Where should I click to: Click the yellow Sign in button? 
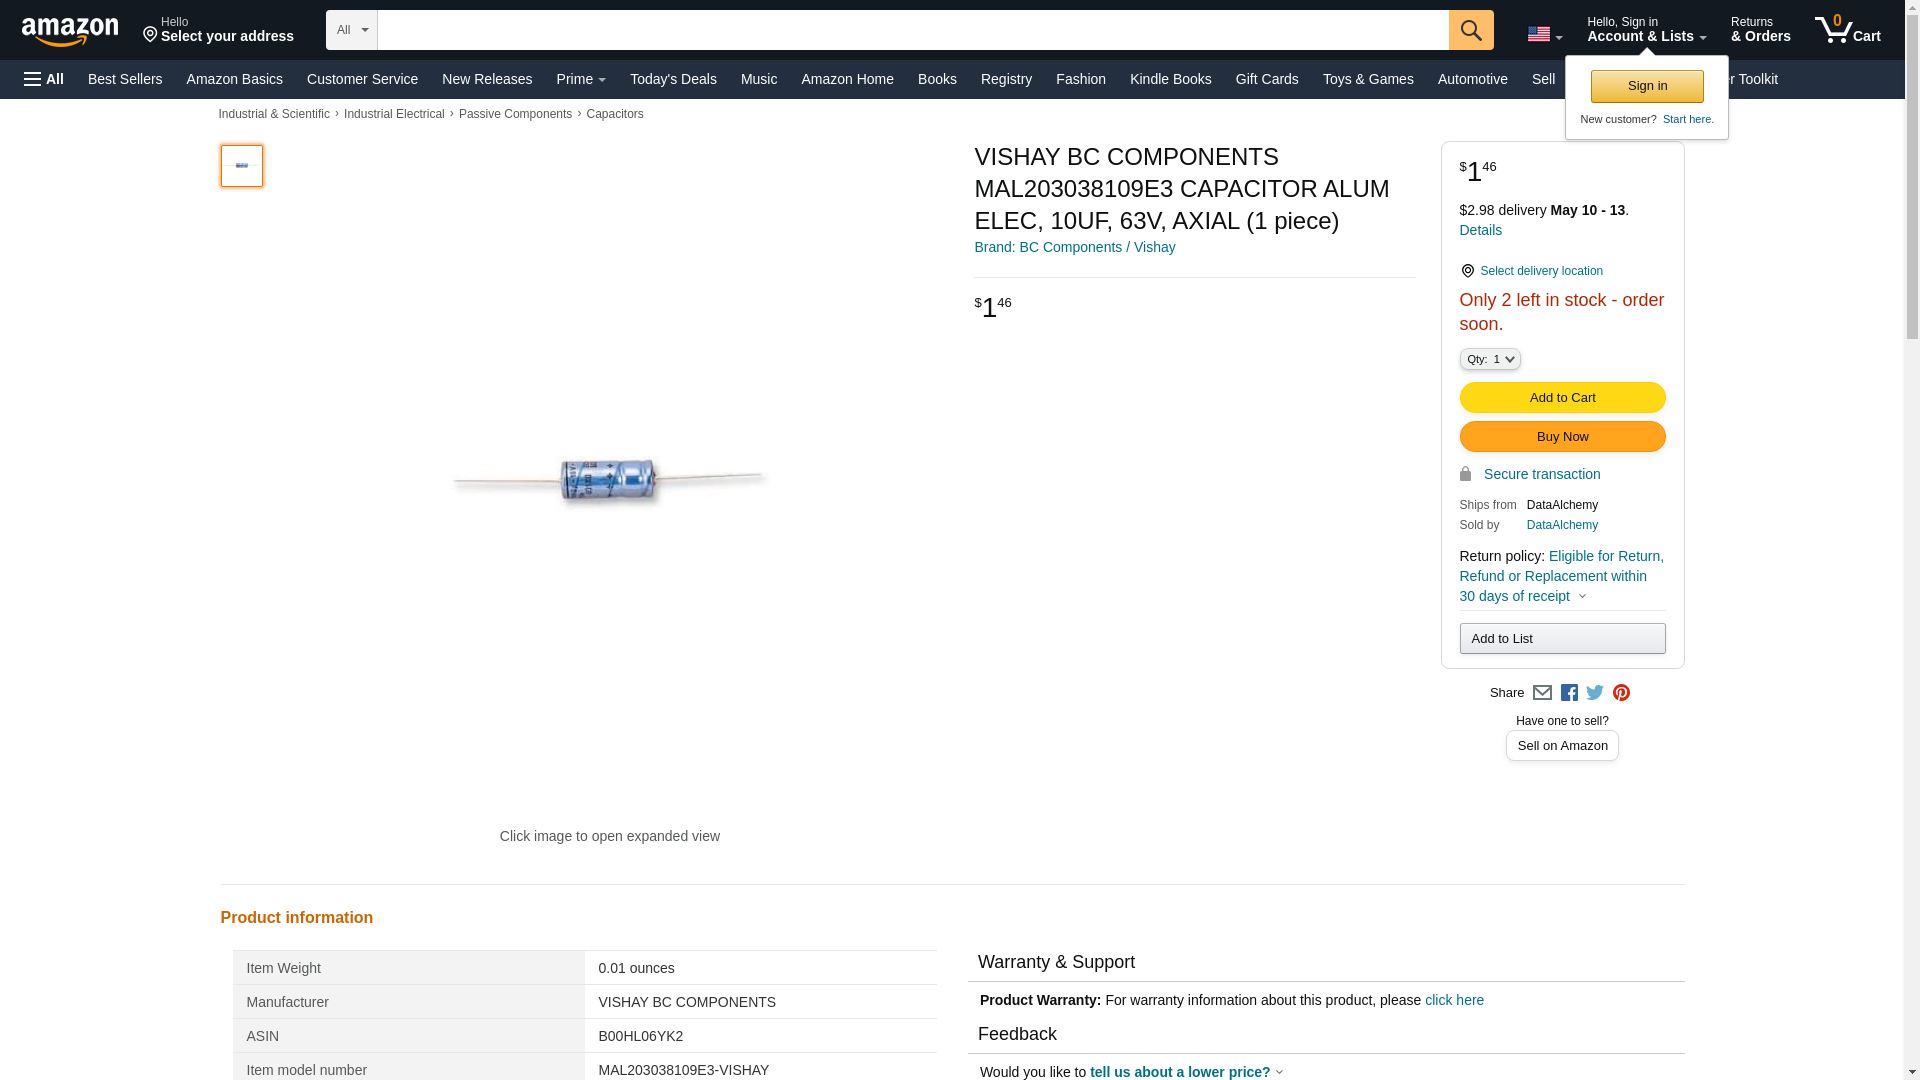(1647, 86)
